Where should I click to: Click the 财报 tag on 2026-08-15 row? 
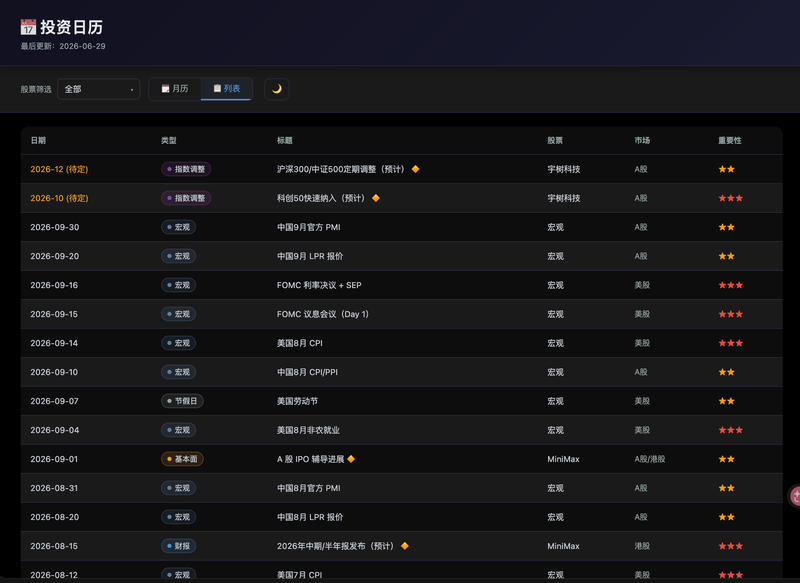click(178, 546)
